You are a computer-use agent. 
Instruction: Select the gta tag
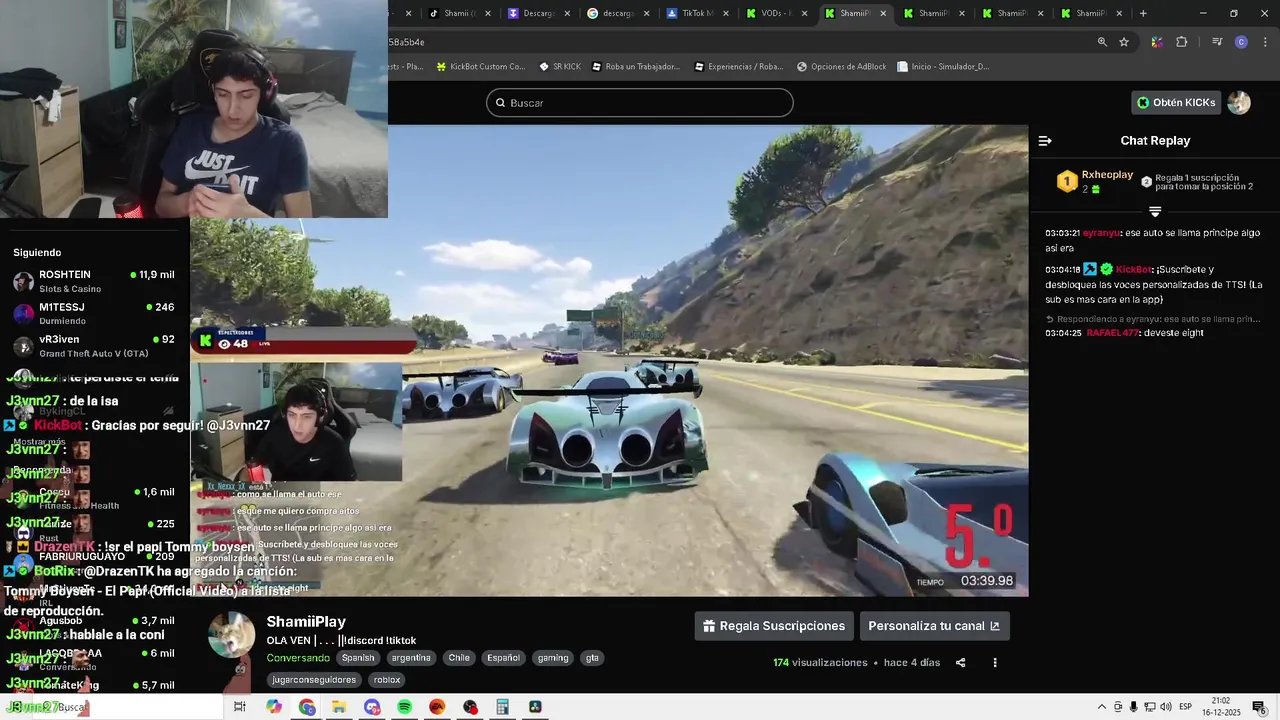tap(592, 658)
